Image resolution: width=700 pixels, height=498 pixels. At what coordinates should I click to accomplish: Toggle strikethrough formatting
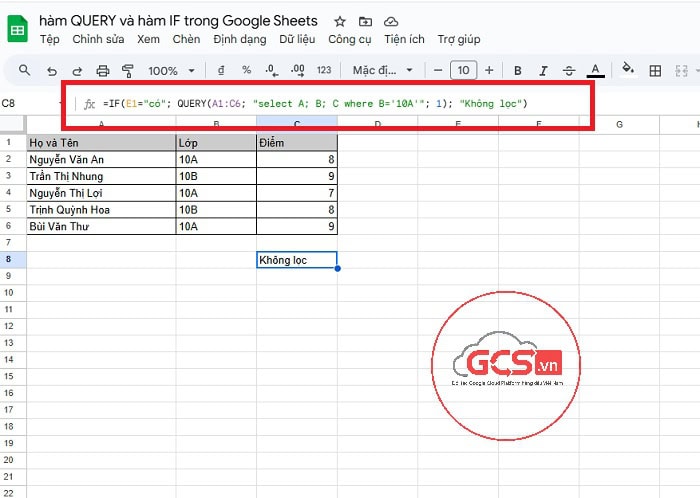tap(569, 71)
